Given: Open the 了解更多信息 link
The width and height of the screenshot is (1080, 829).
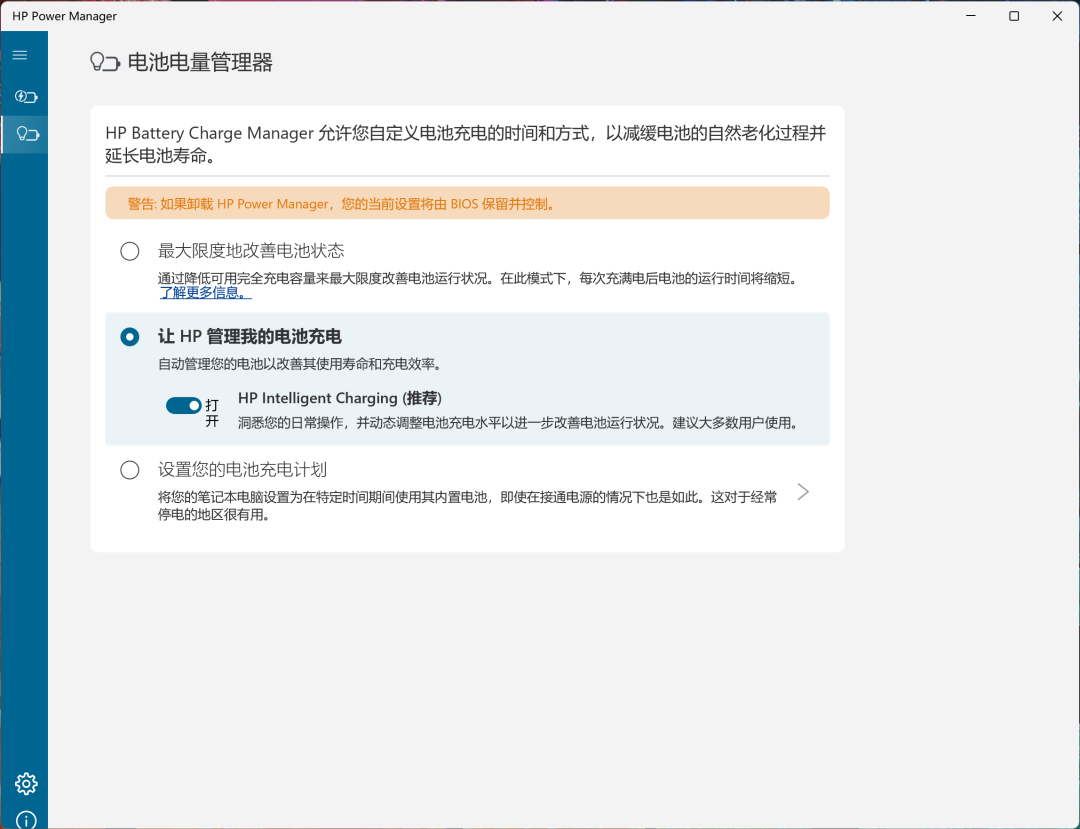Looking at the screenshot, I should pos(205,293).
